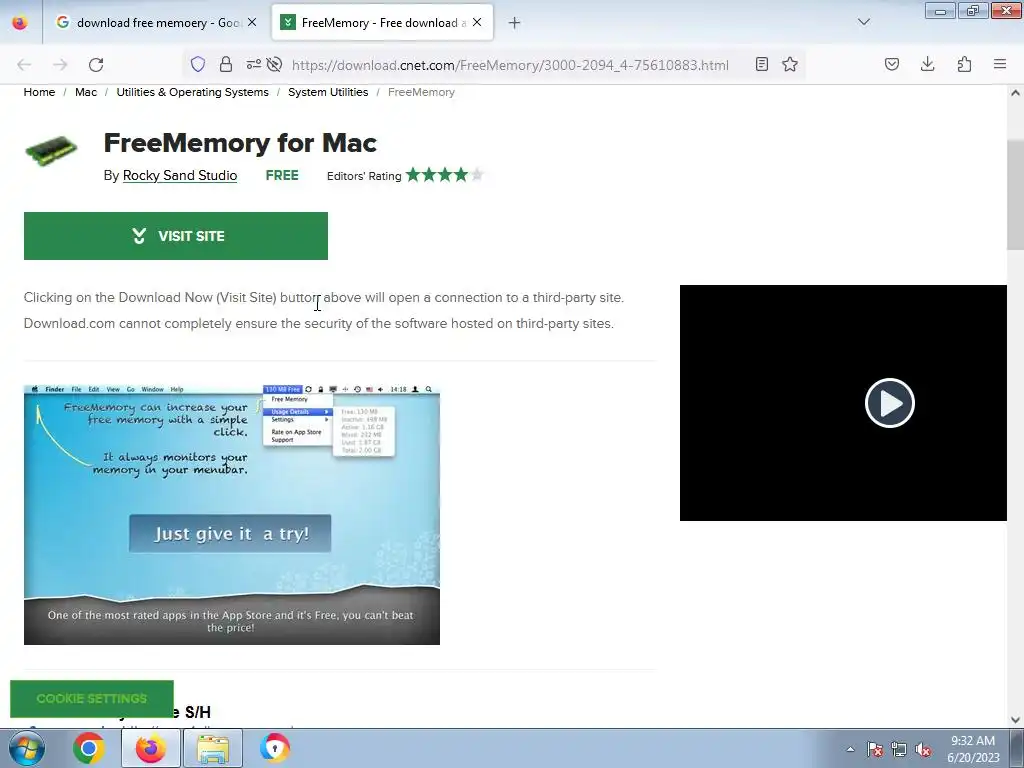Launch Chrome from the taskbar
The width and height of the screenshot is (1024, 768).
tap(89, 748)
